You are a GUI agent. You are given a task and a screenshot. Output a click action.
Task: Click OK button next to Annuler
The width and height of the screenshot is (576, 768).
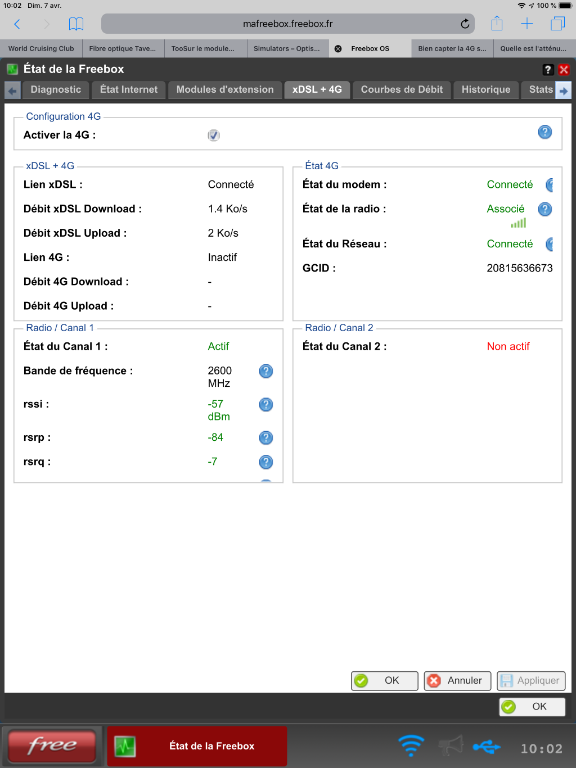click(x=384, y=681)
